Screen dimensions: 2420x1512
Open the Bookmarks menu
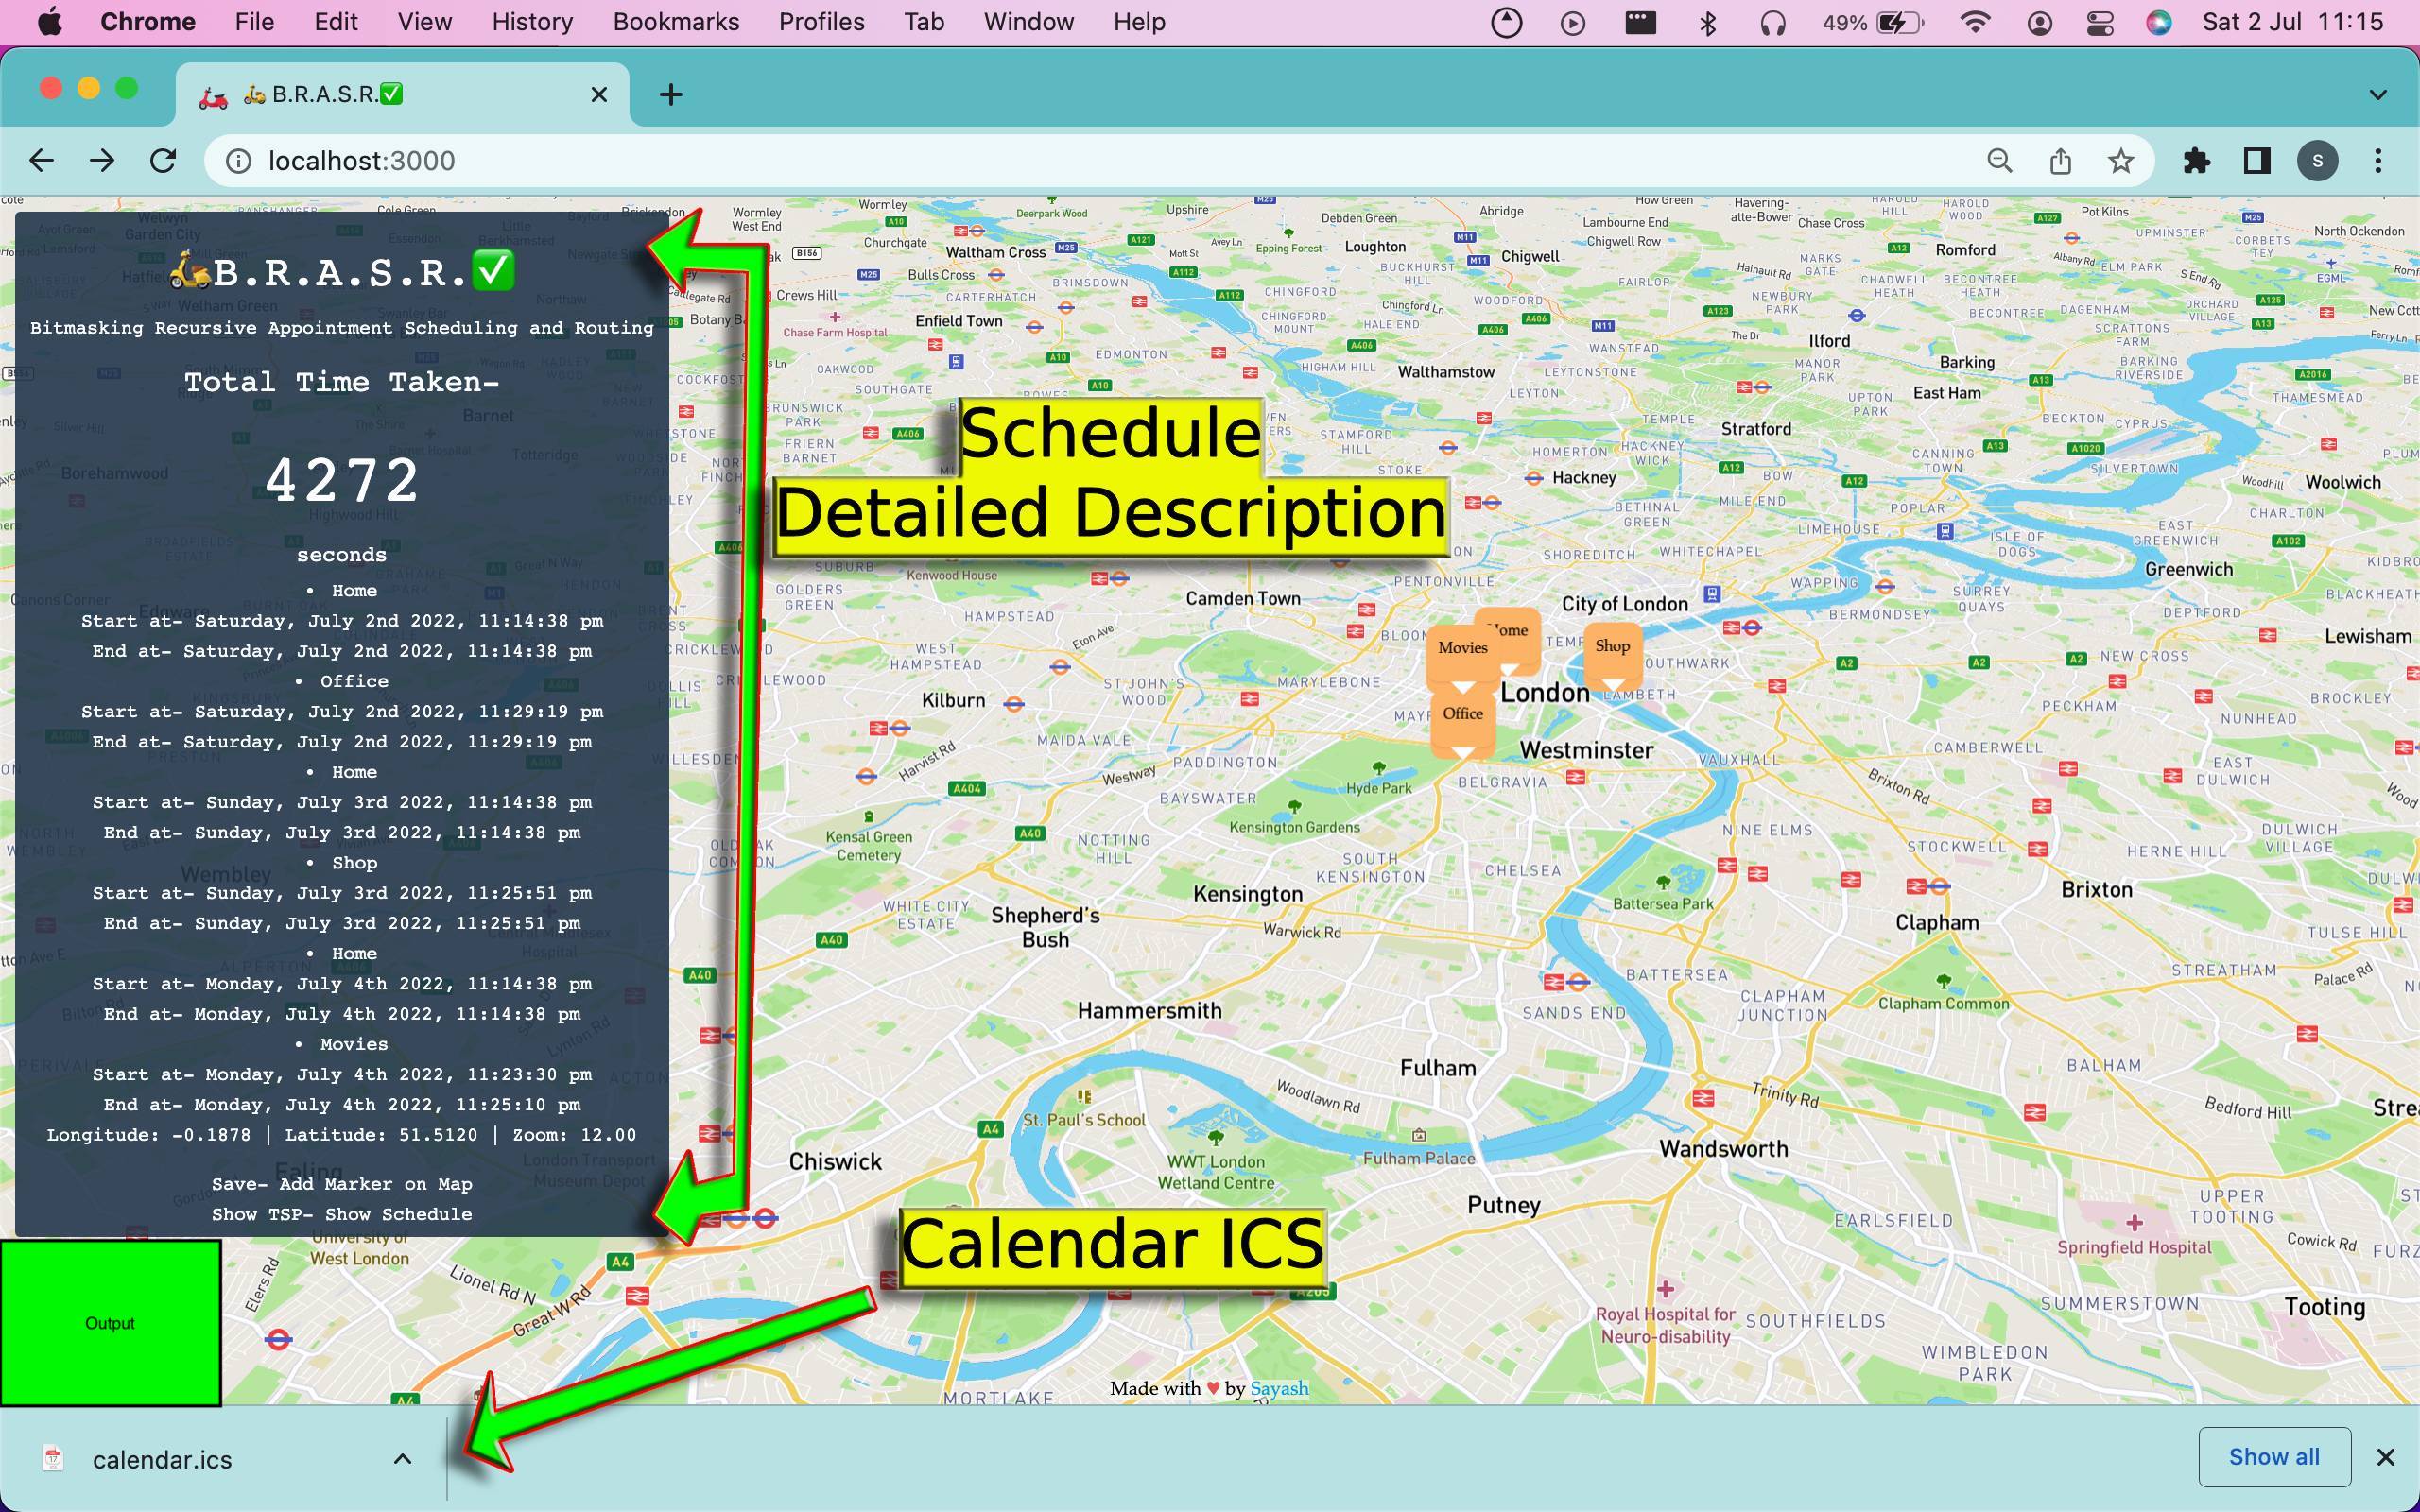click(x=676, y=22)
